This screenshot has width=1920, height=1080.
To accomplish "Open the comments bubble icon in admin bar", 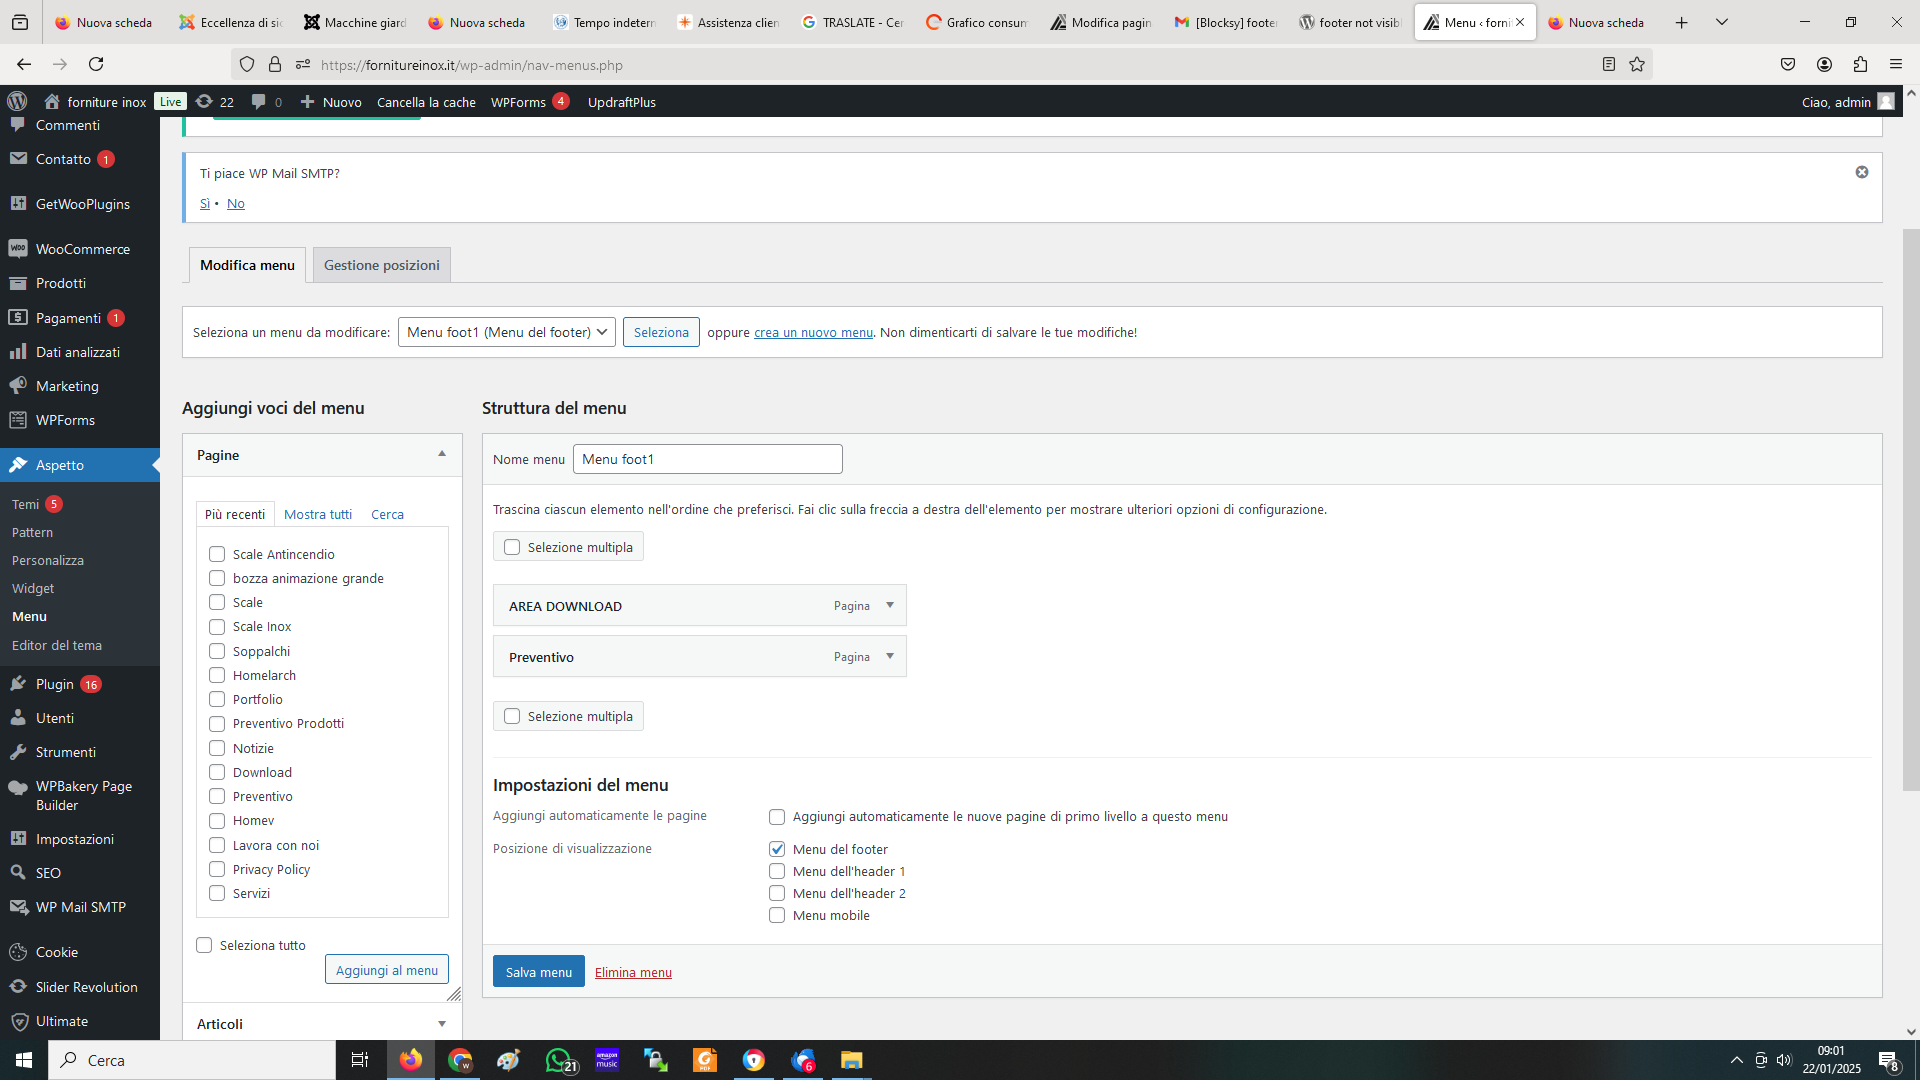I will pos(266,101).
